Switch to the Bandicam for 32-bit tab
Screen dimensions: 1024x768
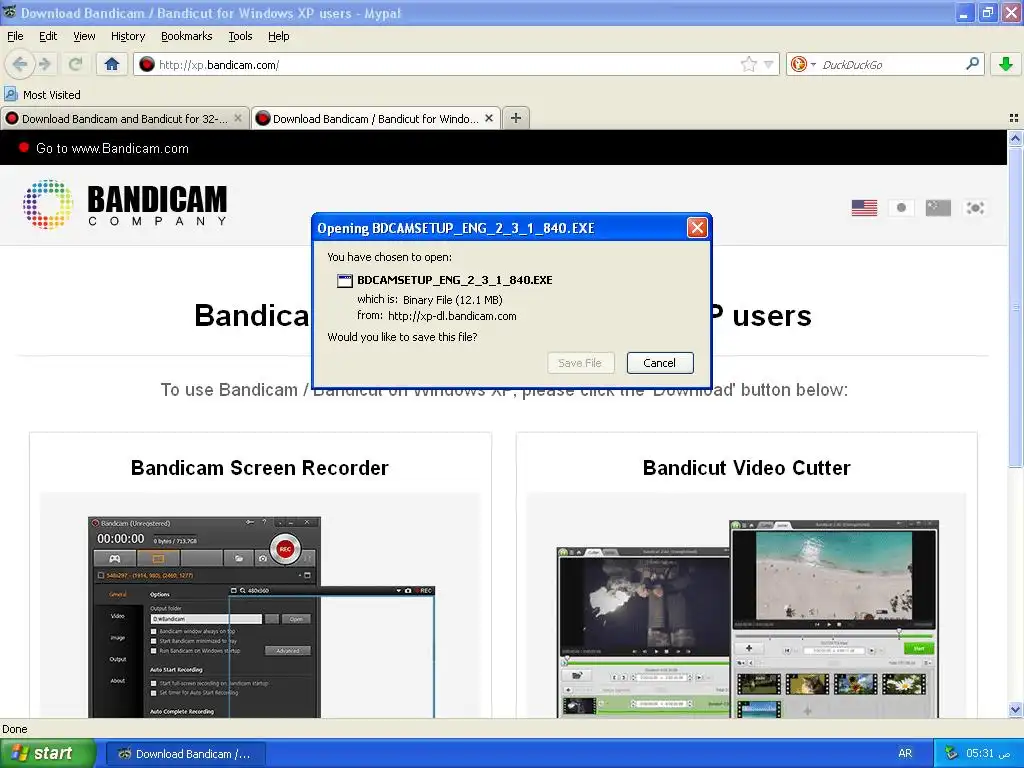tap(124, 118)
